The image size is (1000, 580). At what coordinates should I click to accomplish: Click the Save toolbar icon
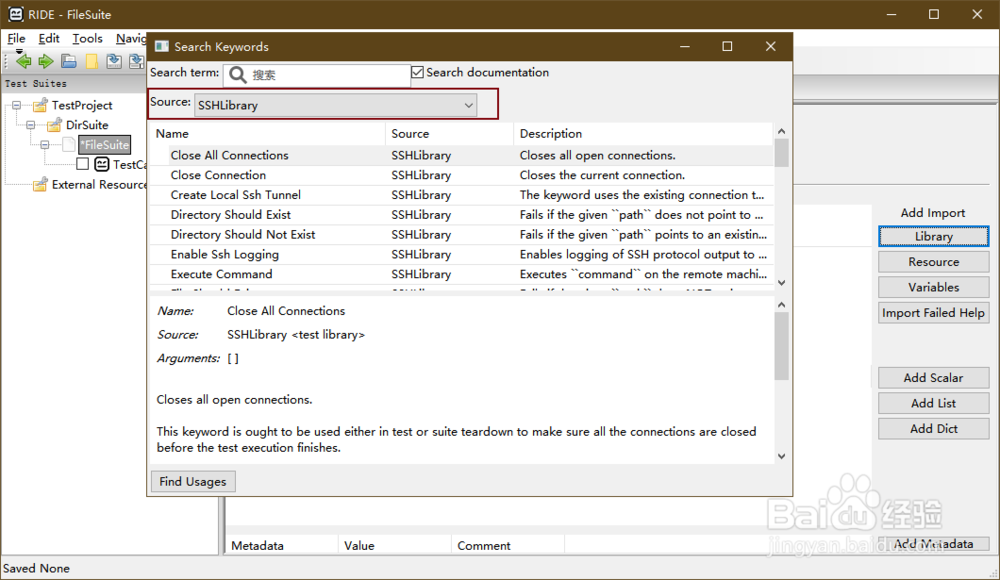114,61
